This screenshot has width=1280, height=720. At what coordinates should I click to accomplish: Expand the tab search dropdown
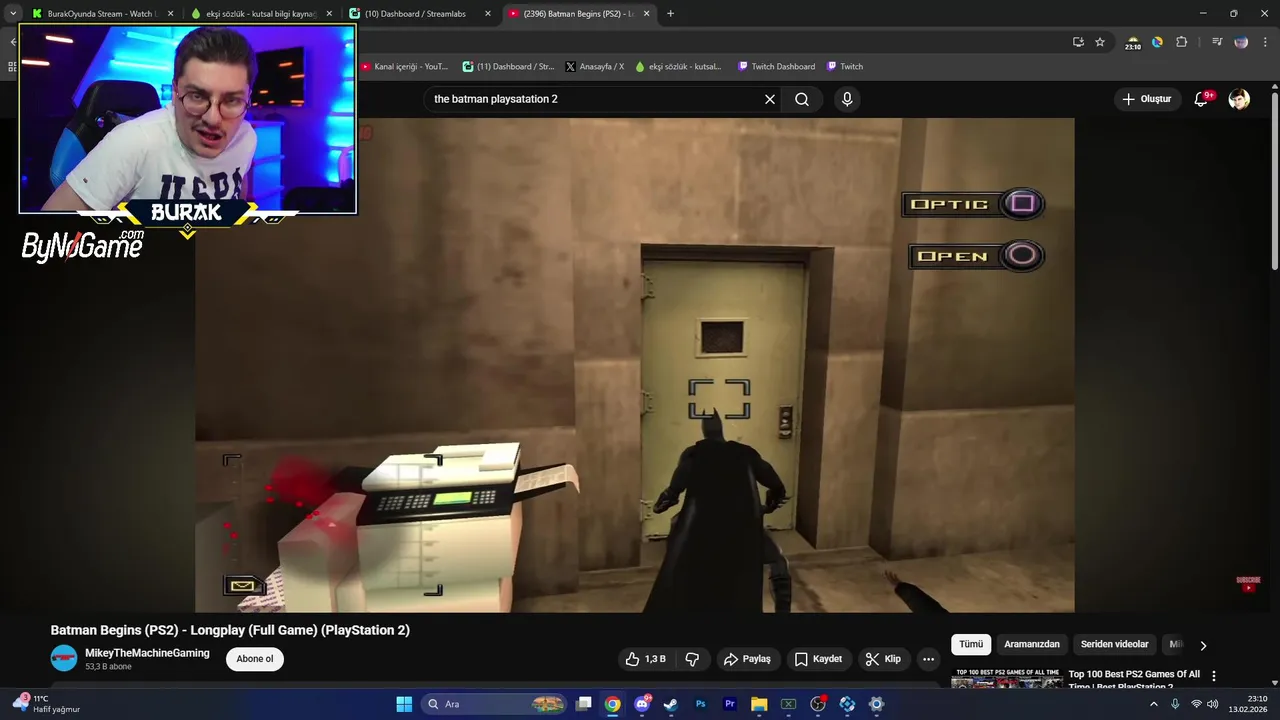12,14
